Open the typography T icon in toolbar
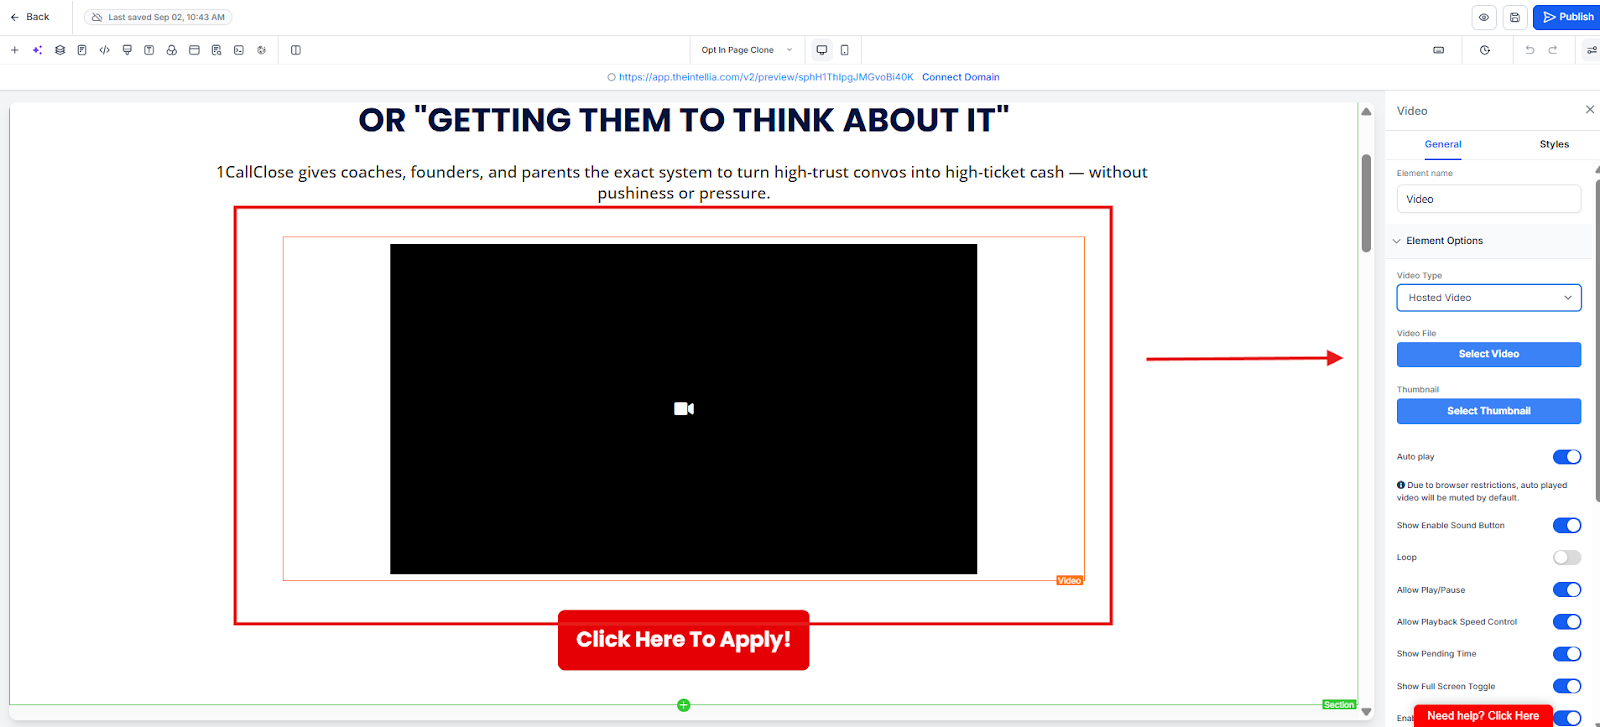The width and height of the screenshot is (1600, 727). 149,50
